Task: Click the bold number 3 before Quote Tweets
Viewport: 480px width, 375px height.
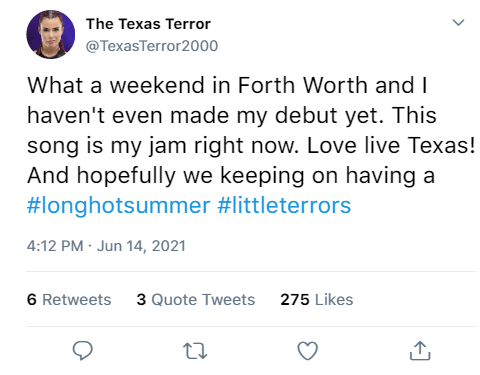Action: (141, 299)
